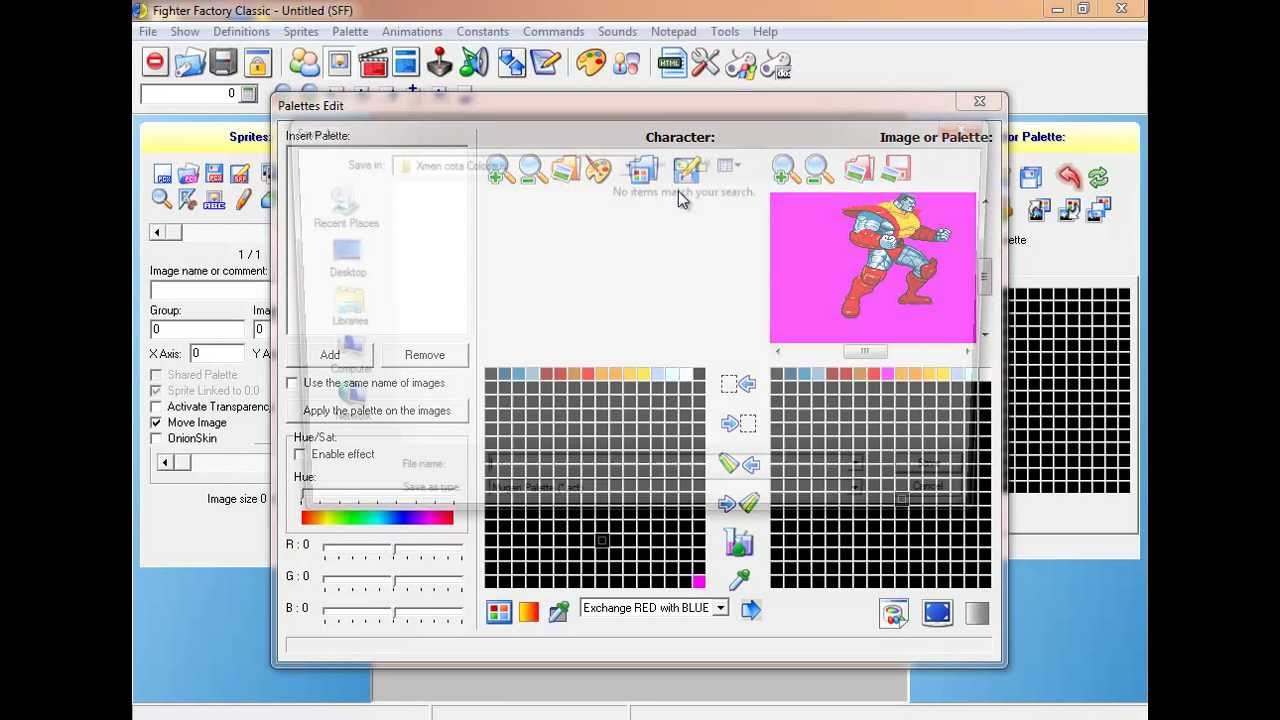
Task: Click the joystick Commands icon
Action: pyautogui.click(x=440, y=63)
